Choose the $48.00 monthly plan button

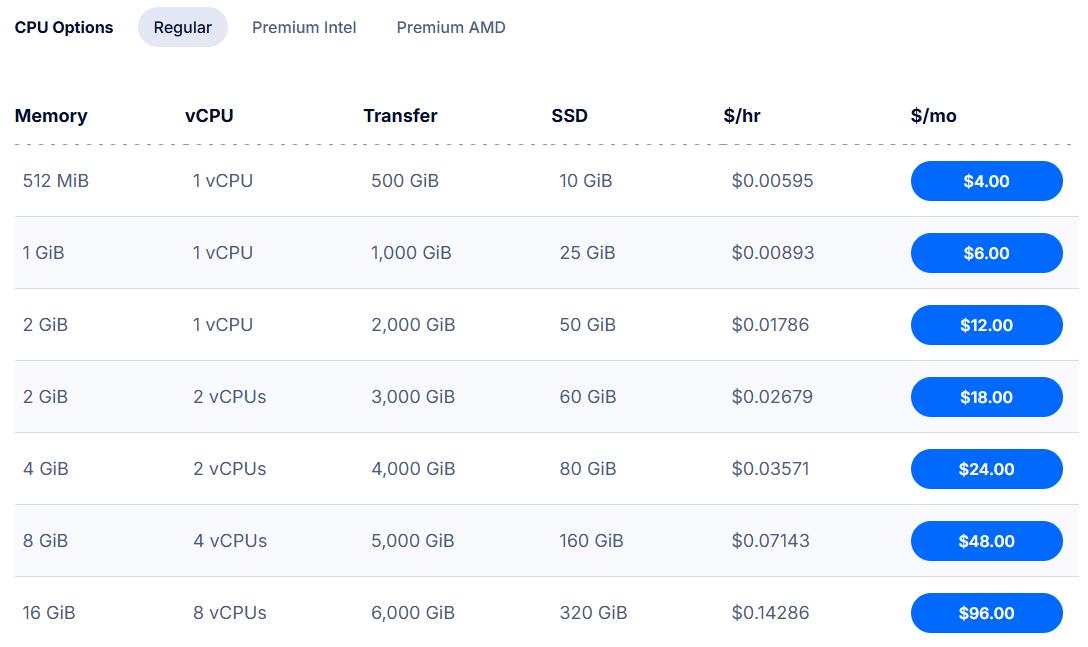coord(986,541)
